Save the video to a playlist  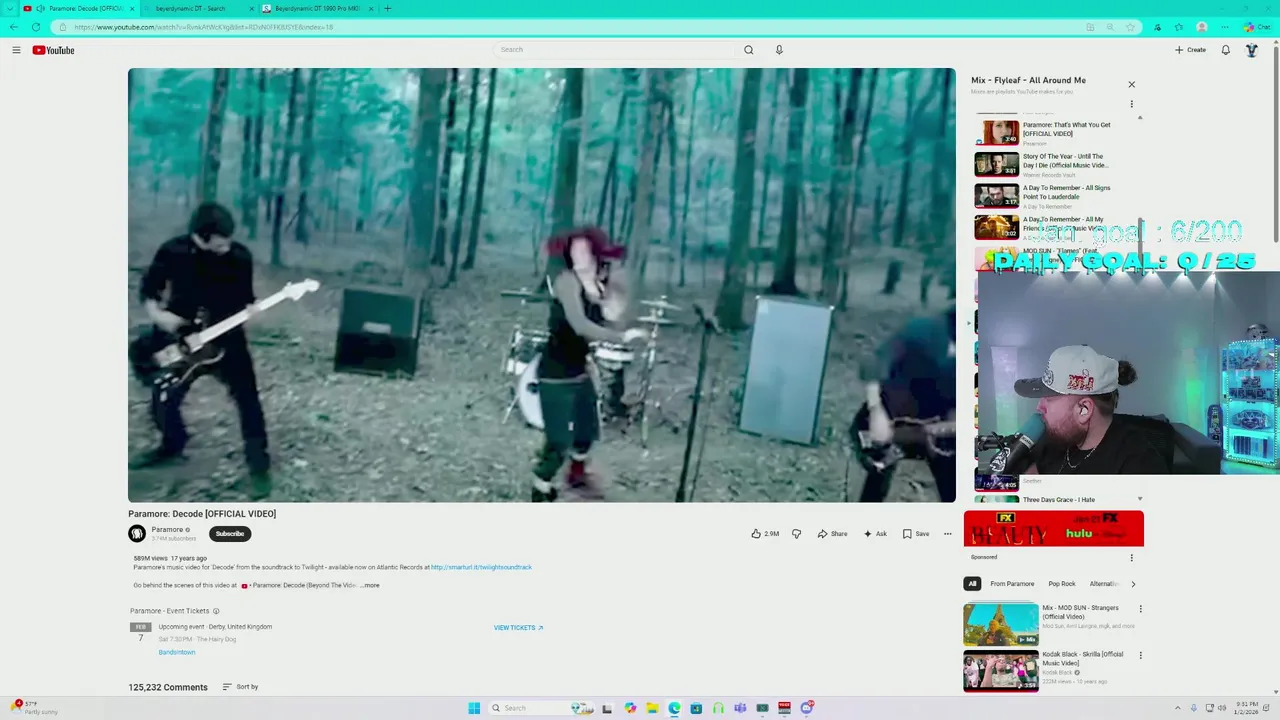coord(916,534)
